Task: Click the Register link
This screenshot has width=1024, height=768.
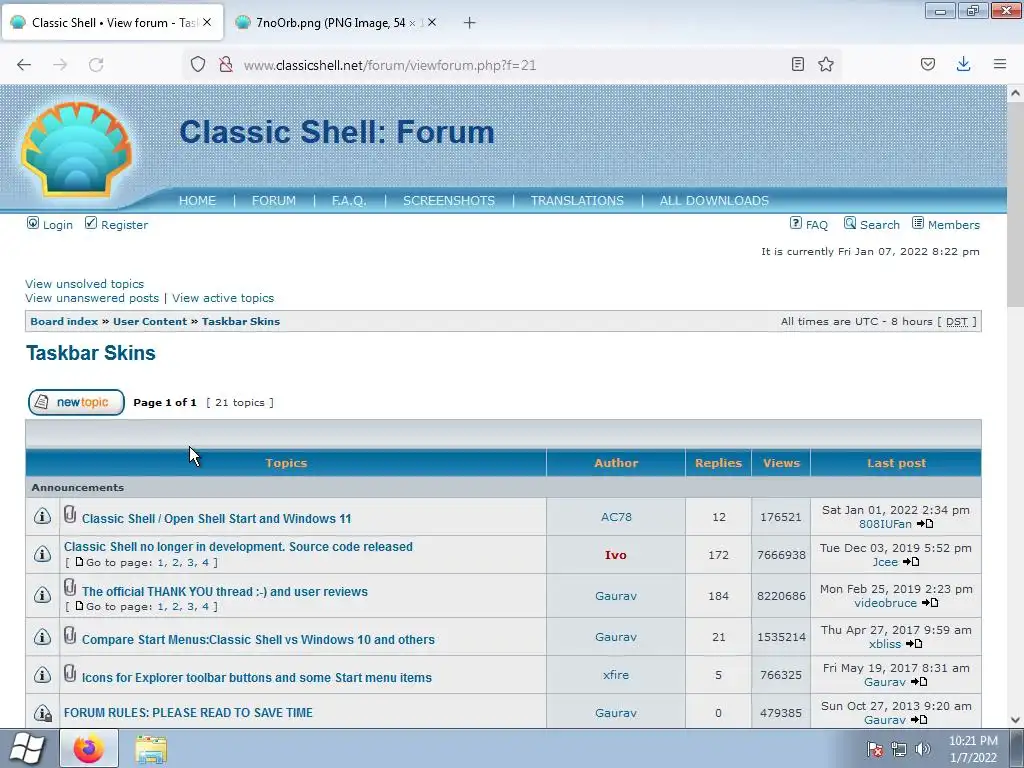Action: [x=124, y=225]
